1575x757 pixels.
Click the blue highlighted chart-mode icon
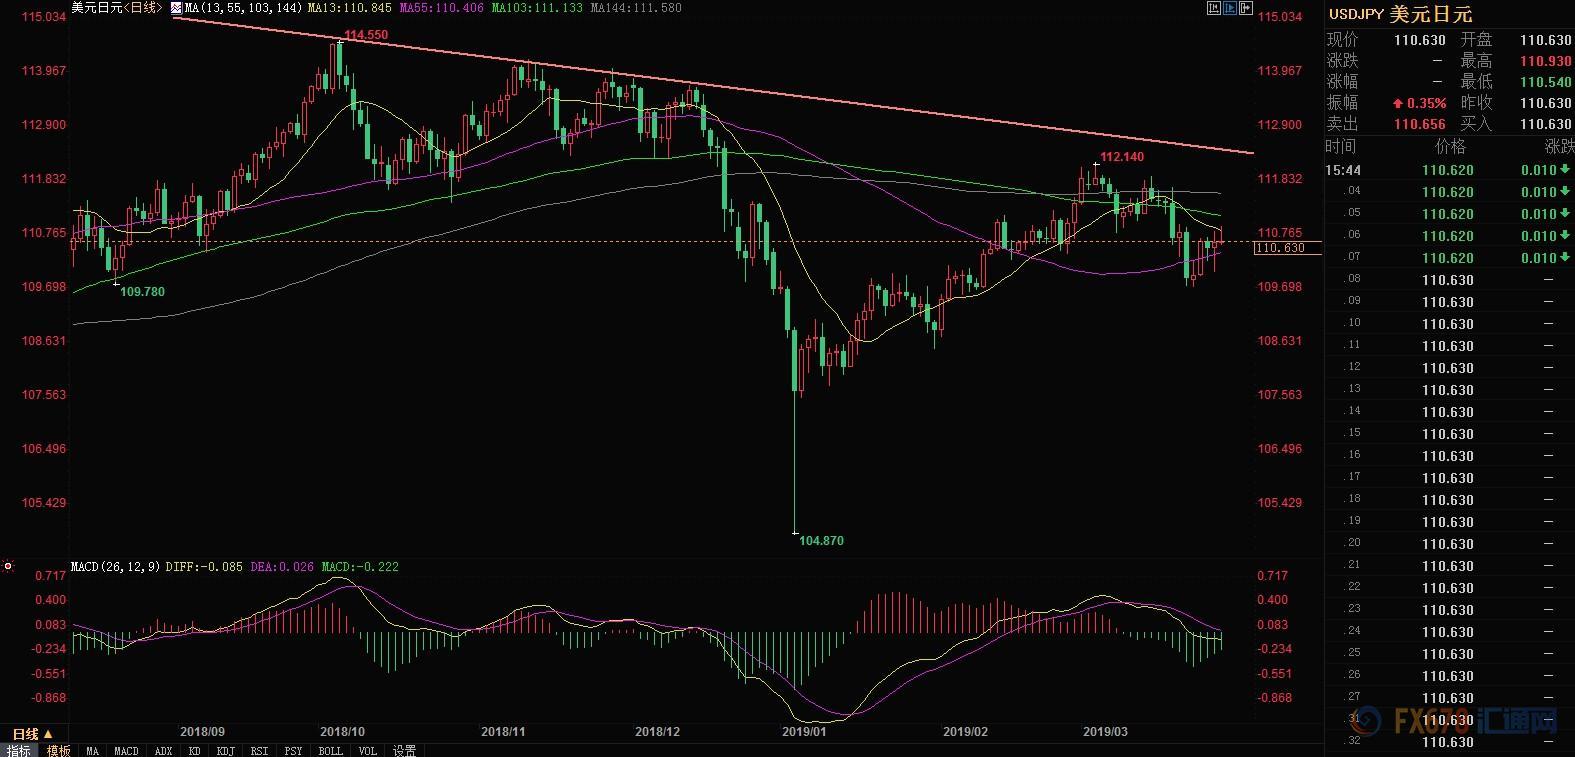click(x=1230, y=8)
